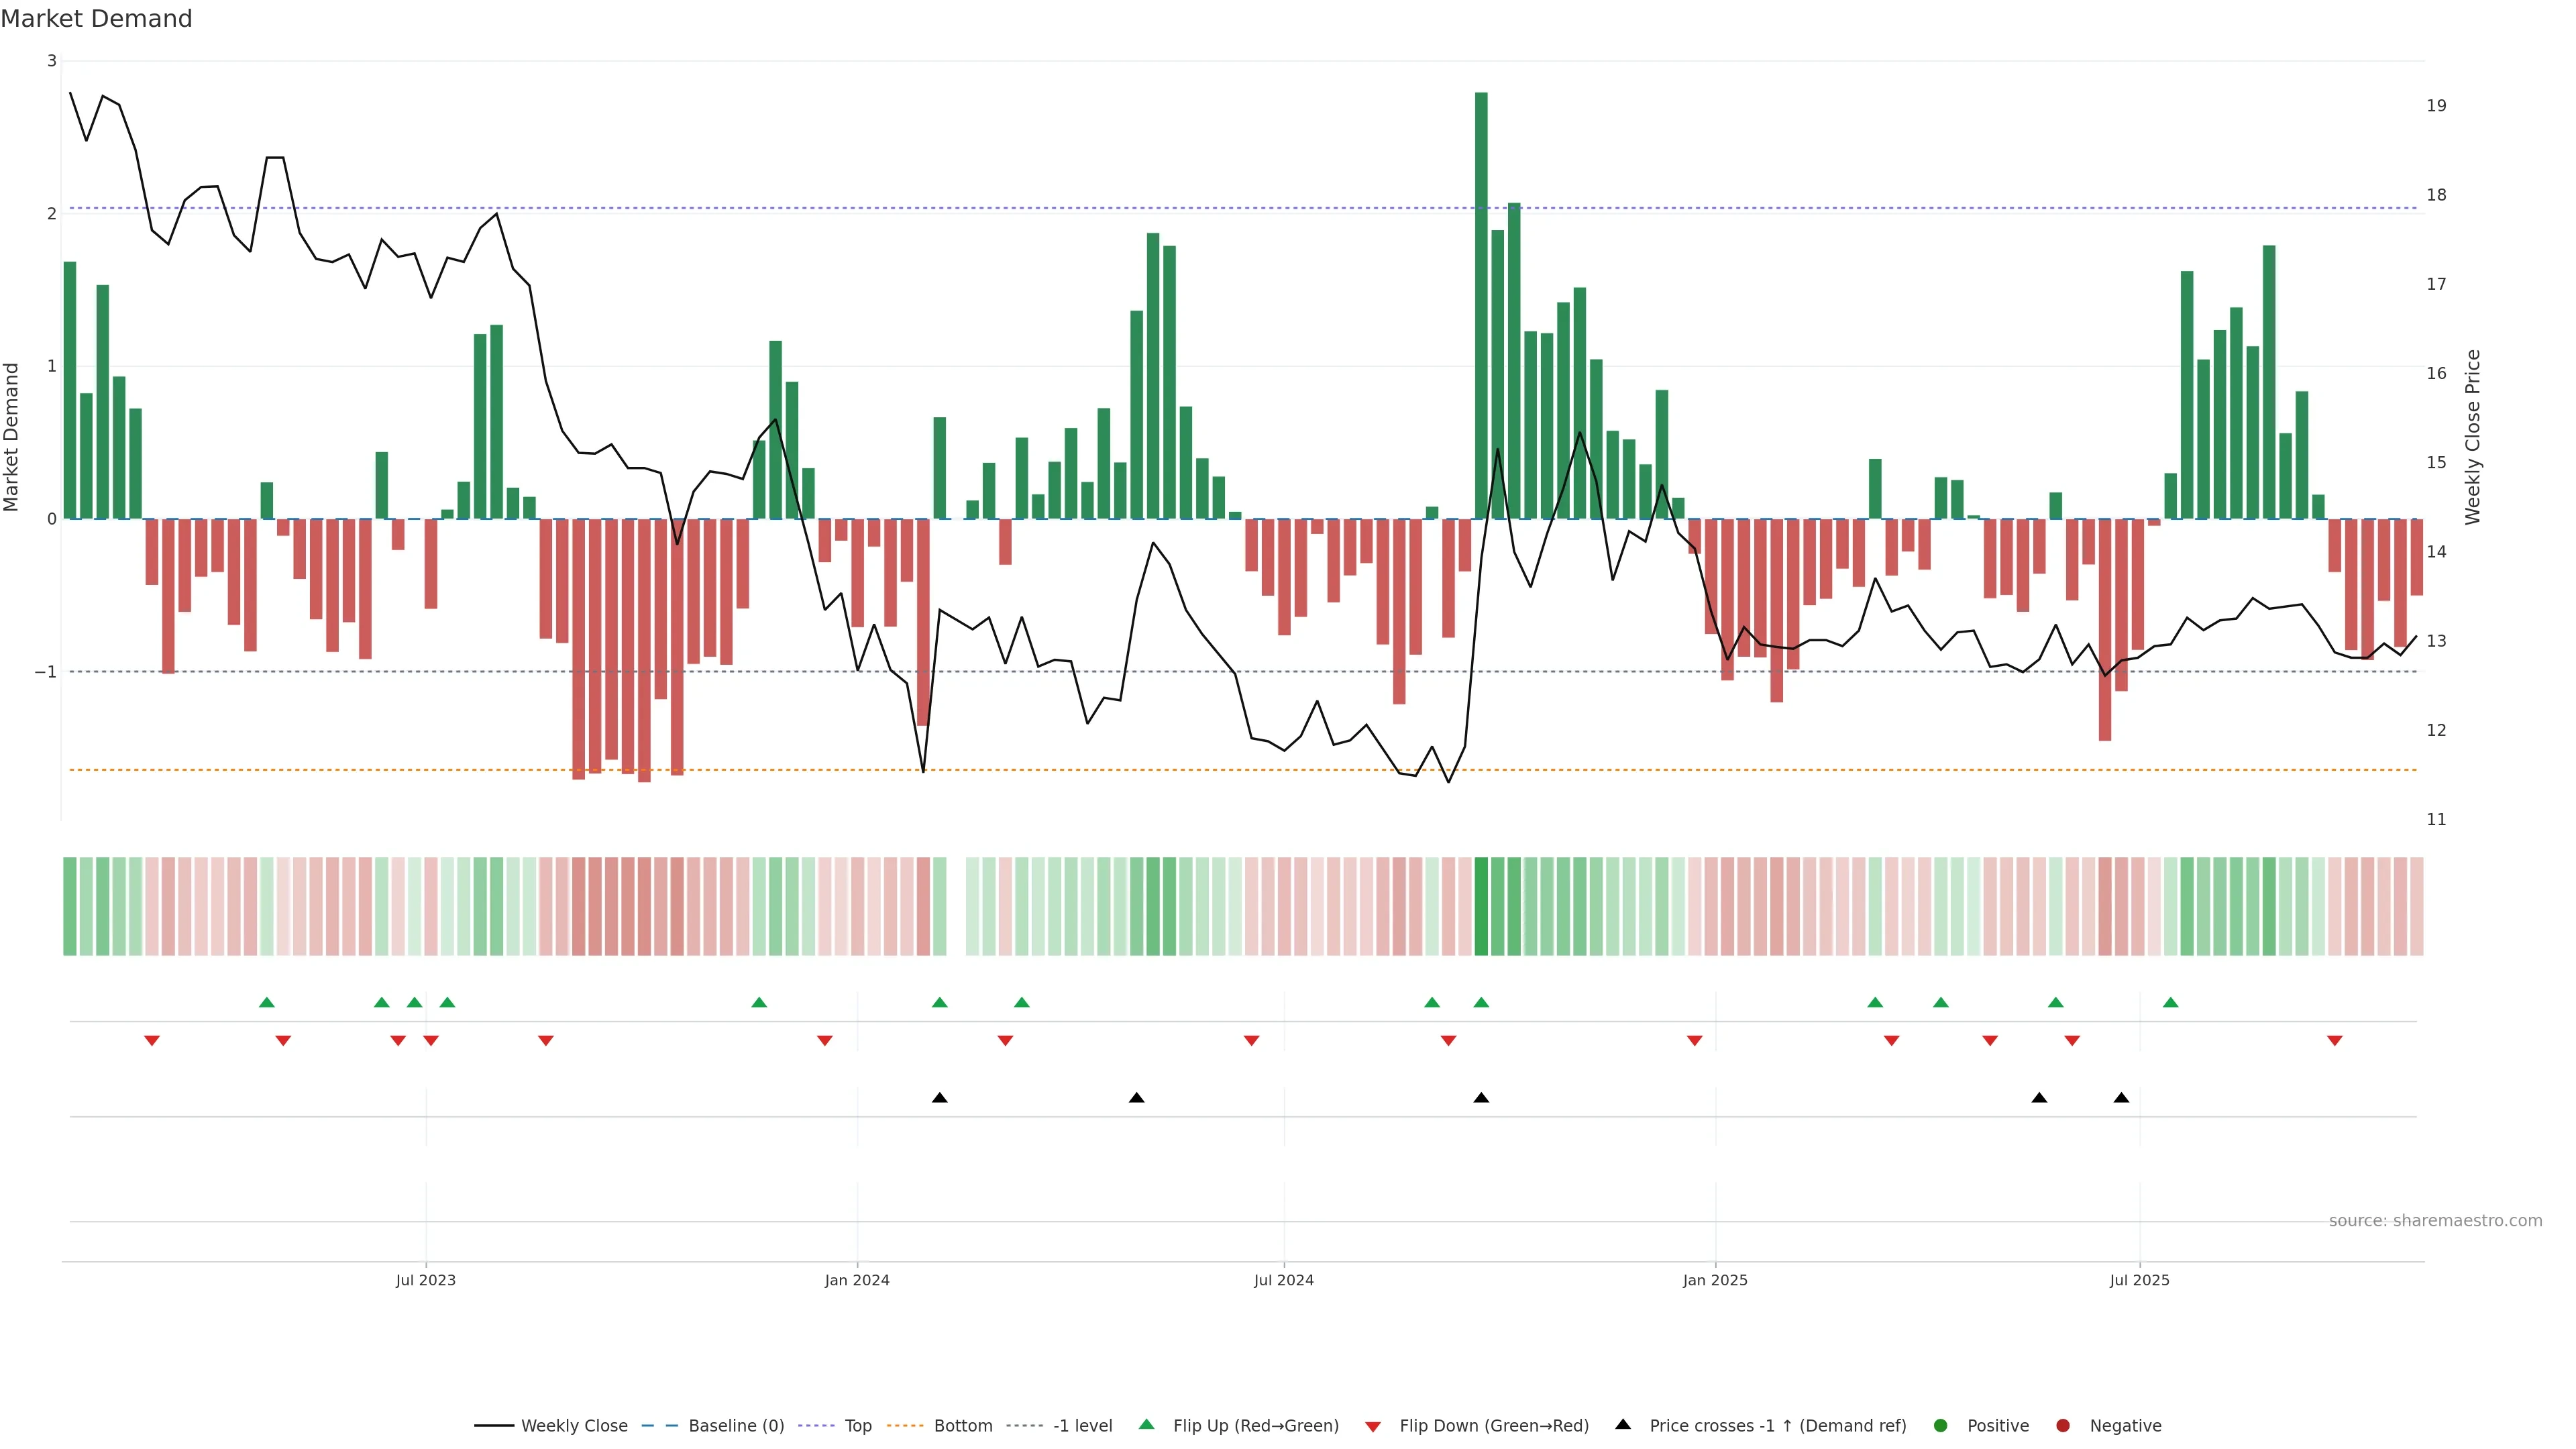Hide the Top dotted line via legend
Viewport: 2576px width, 1449px height.
point(857,1426)
